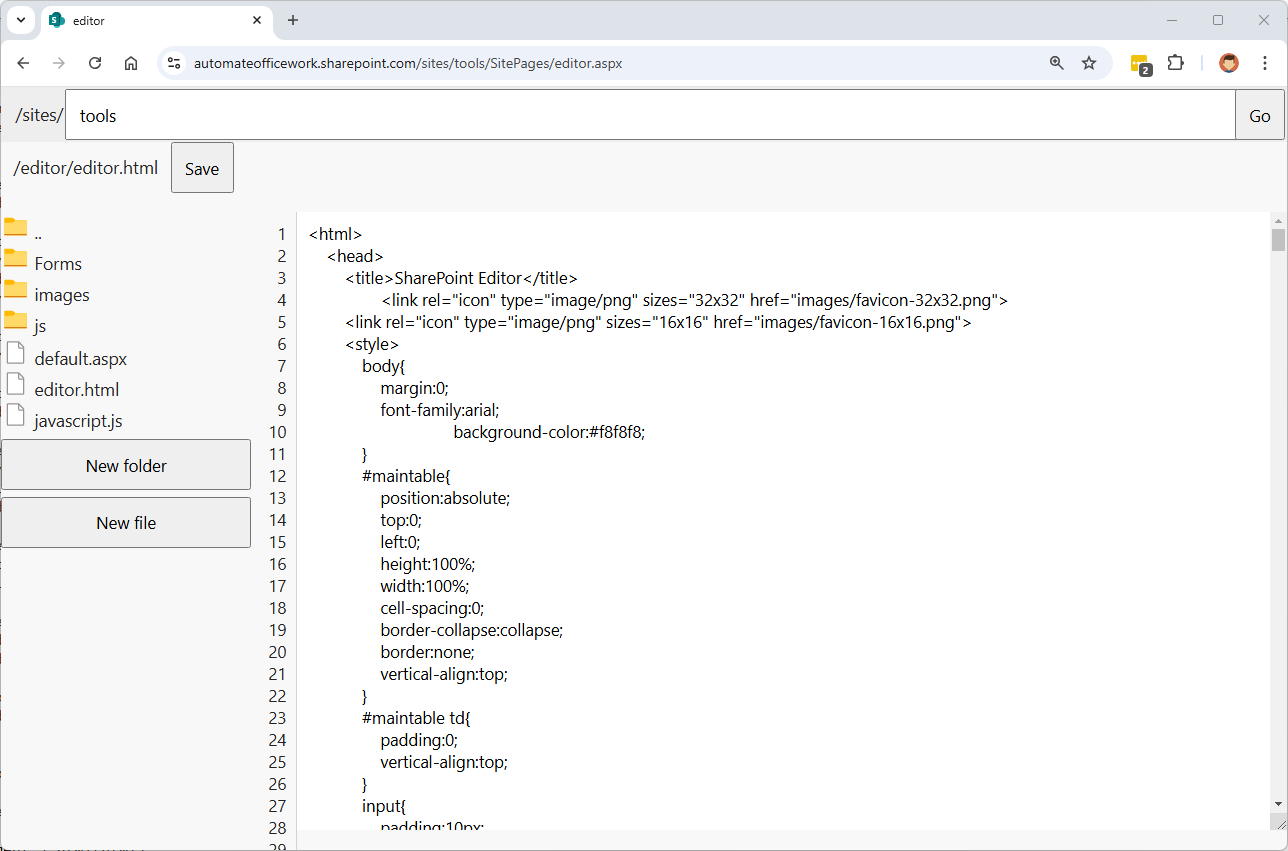Click the browser address bar URL

pyautogui.click(x=408, y=63)
